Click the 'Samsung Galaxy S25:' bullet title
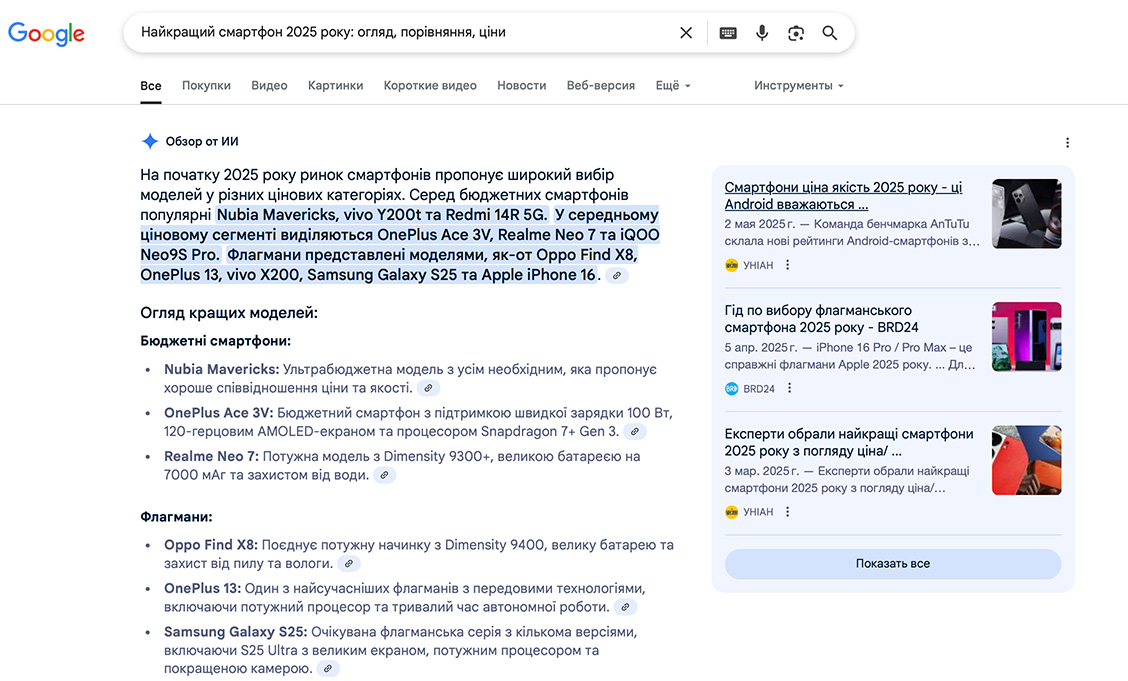The height and width of the screenshot is (681, 1128). point(236,632)
